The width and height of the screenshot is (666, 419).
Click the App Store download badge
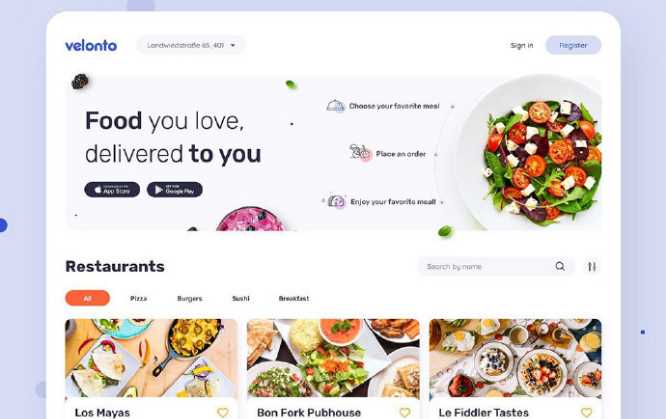click(x=112, y=190)
